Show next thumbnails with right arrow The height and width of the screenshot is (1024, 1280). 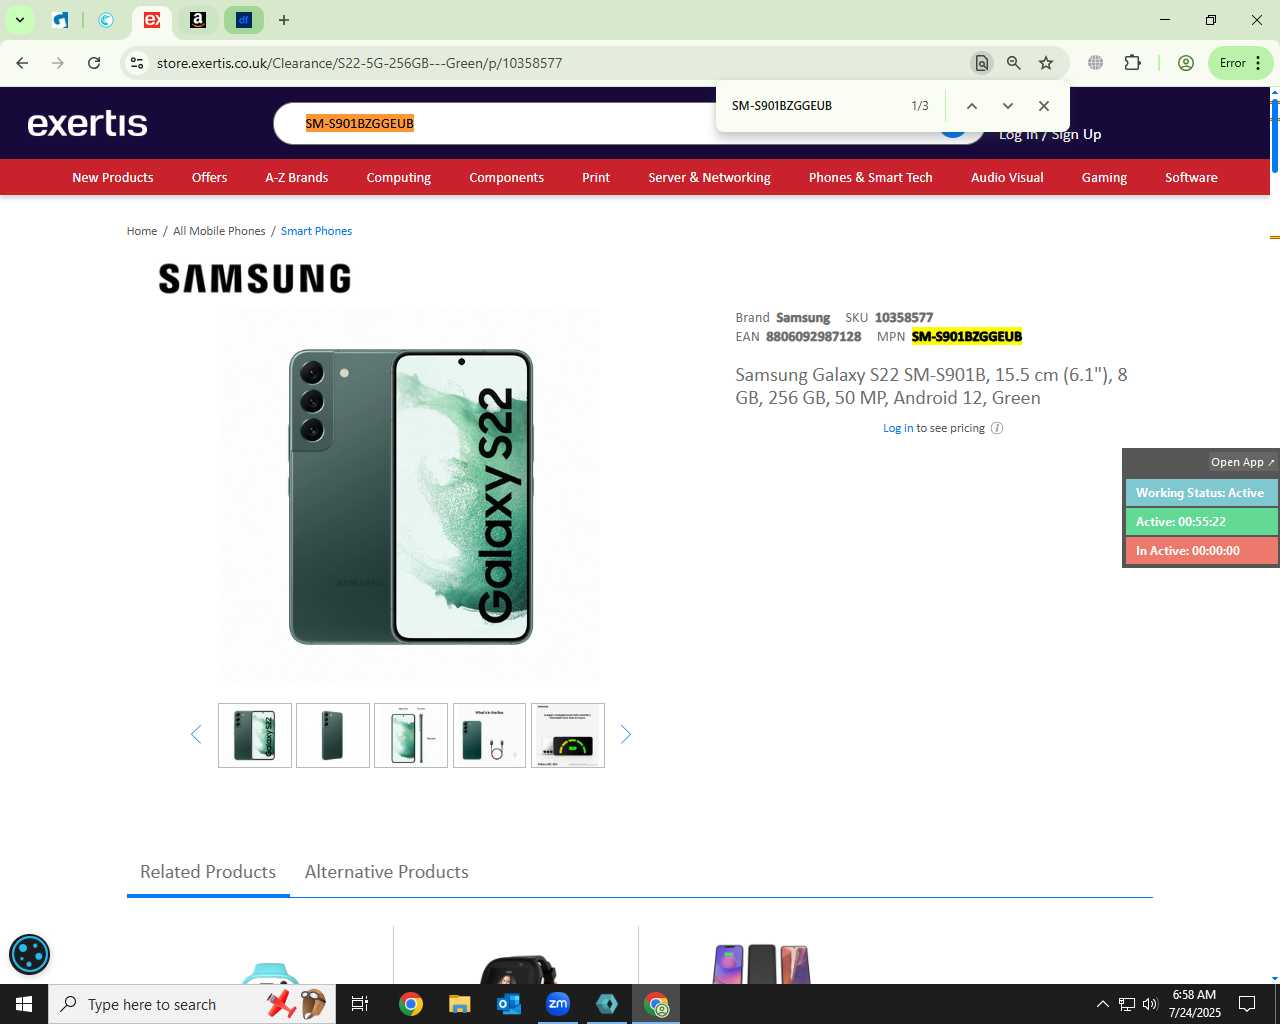[x=626, y=735]
